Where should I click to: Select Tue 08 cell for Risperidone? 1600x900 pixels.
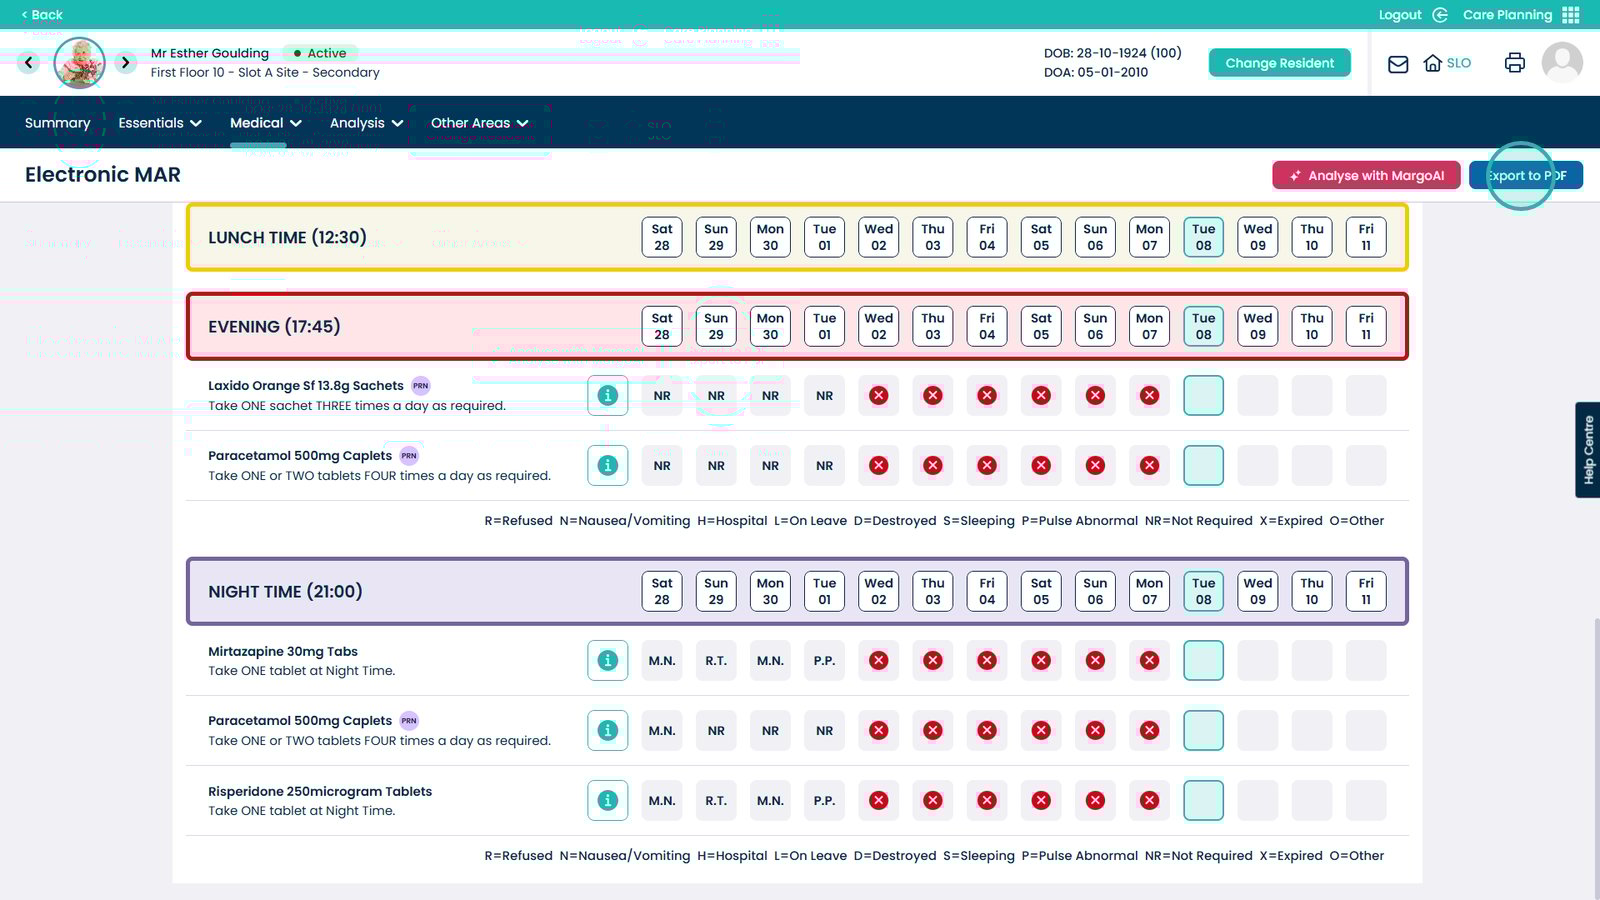(x=1203, y=801)
